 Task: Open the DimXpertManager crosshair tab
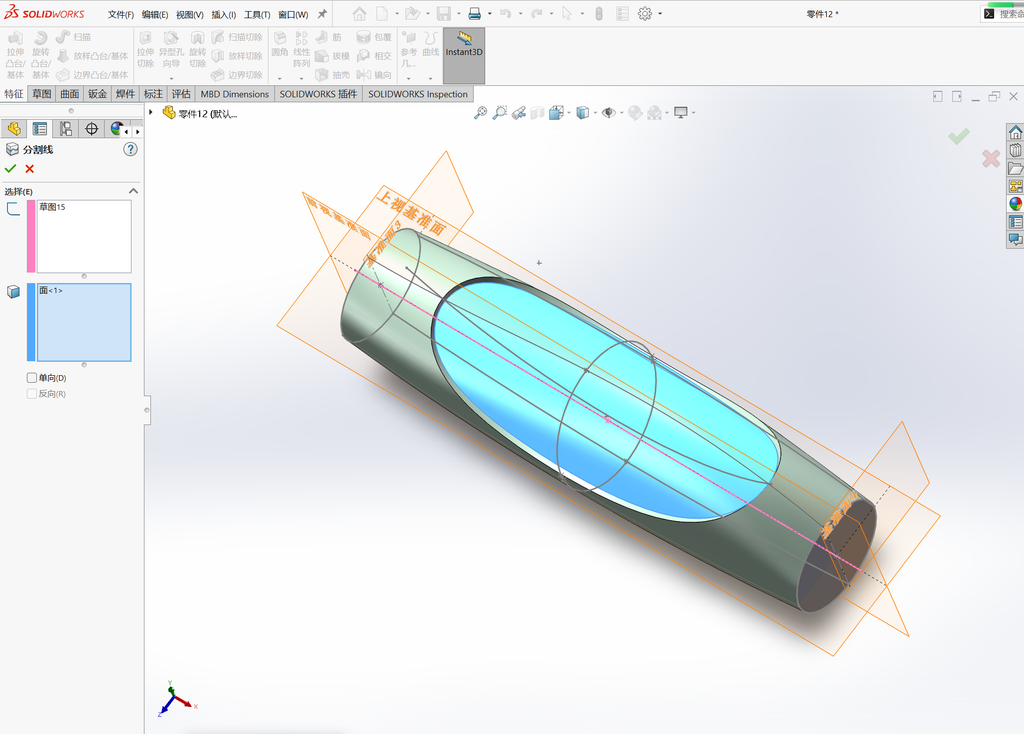(91, 129)
